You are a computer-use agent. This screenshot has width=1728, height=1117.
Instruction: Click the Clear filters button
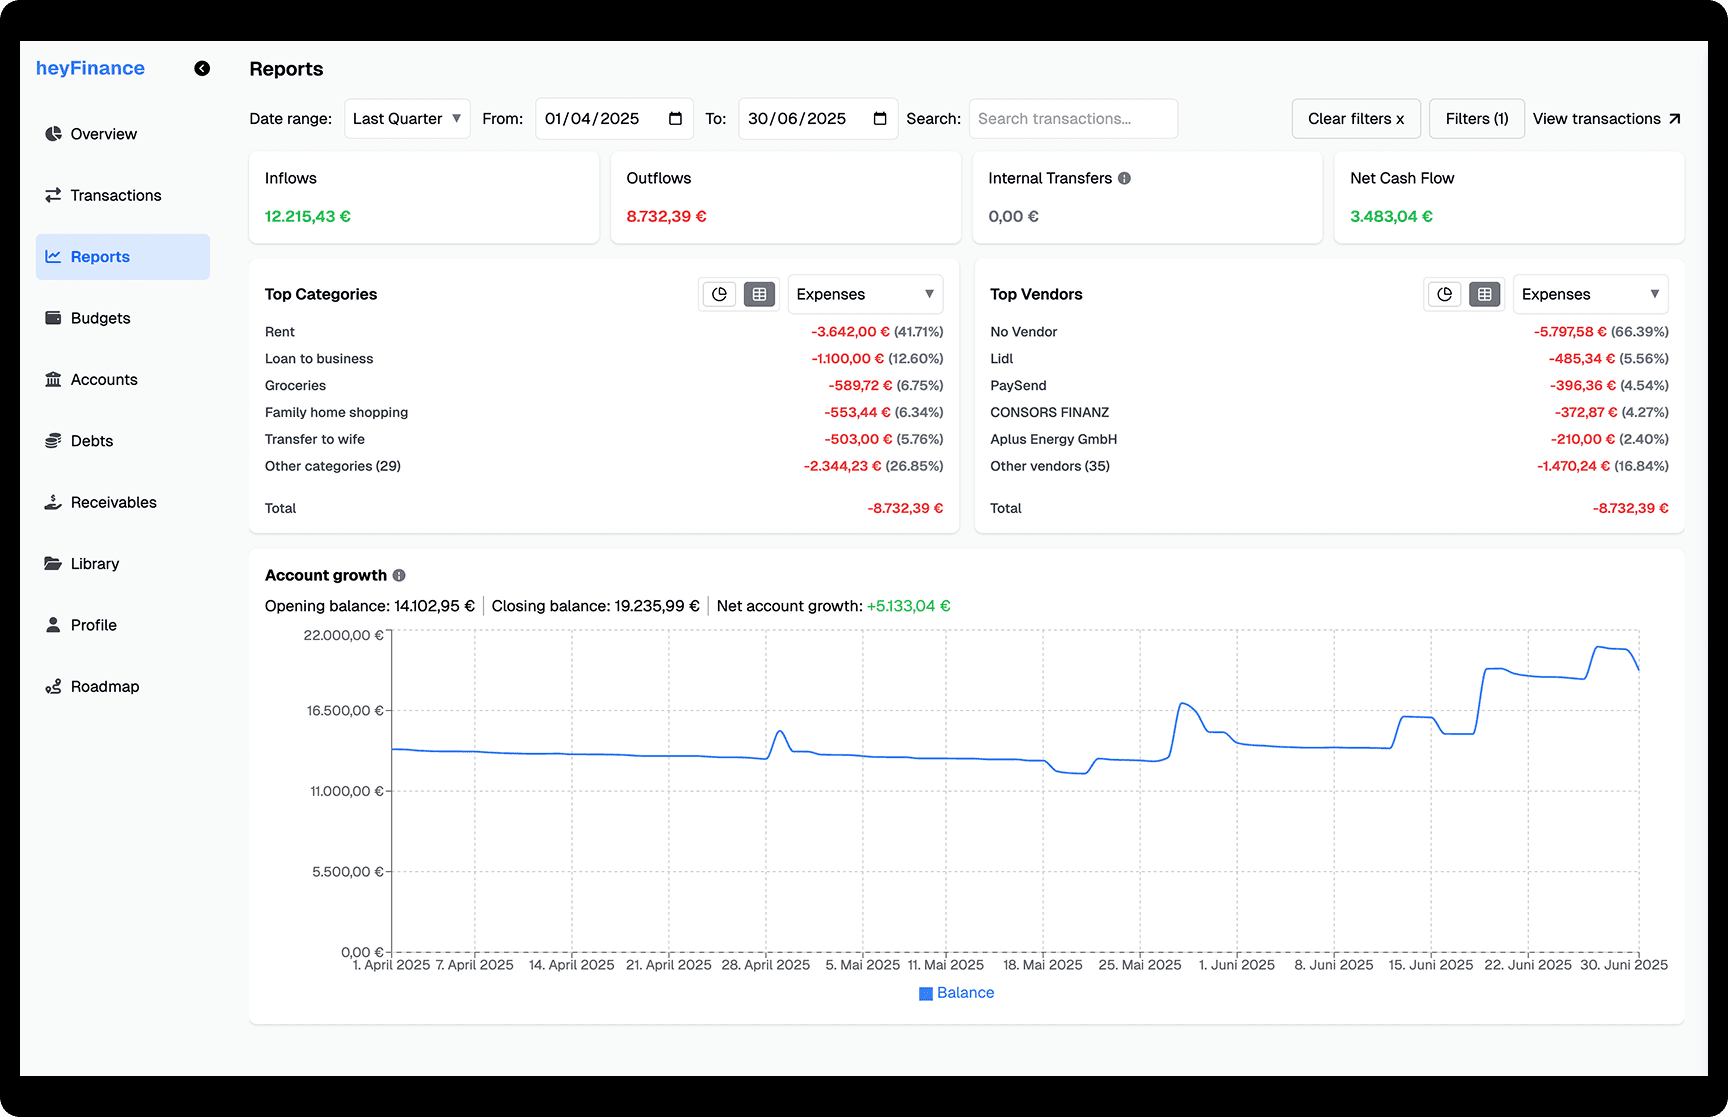1356,118
